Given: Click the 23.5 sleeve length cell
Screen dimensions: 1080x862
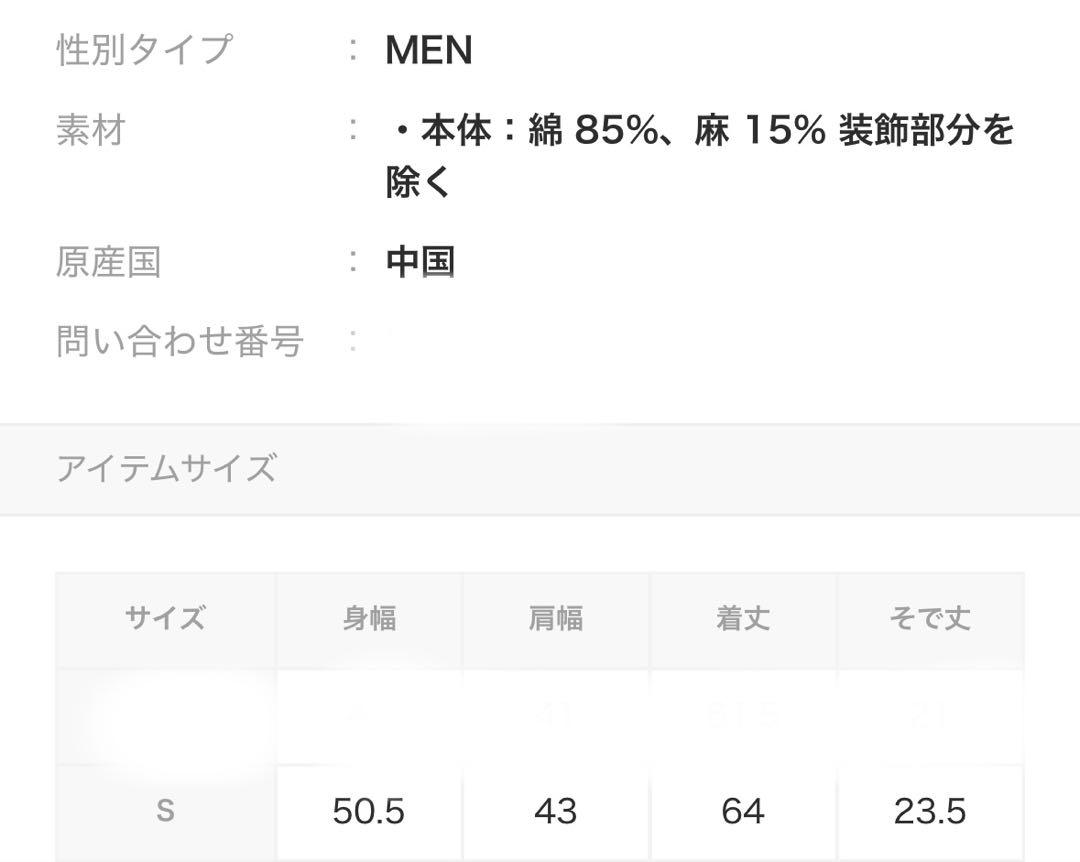Looking at the screenshot, I should pos(931,811).
